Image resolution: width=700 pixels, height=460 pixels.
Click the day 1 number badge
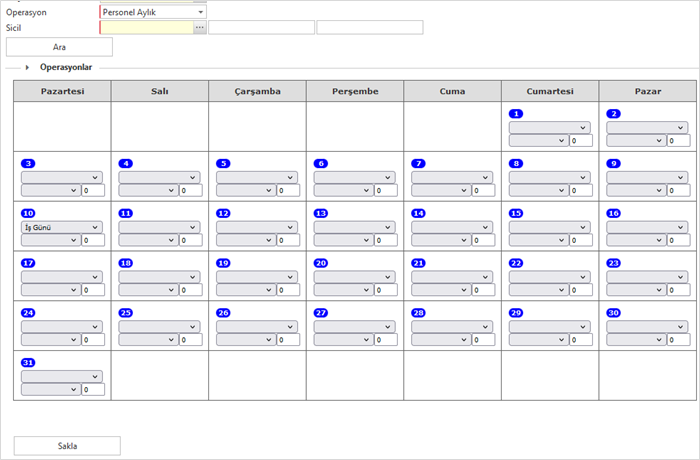pos(516,114)
